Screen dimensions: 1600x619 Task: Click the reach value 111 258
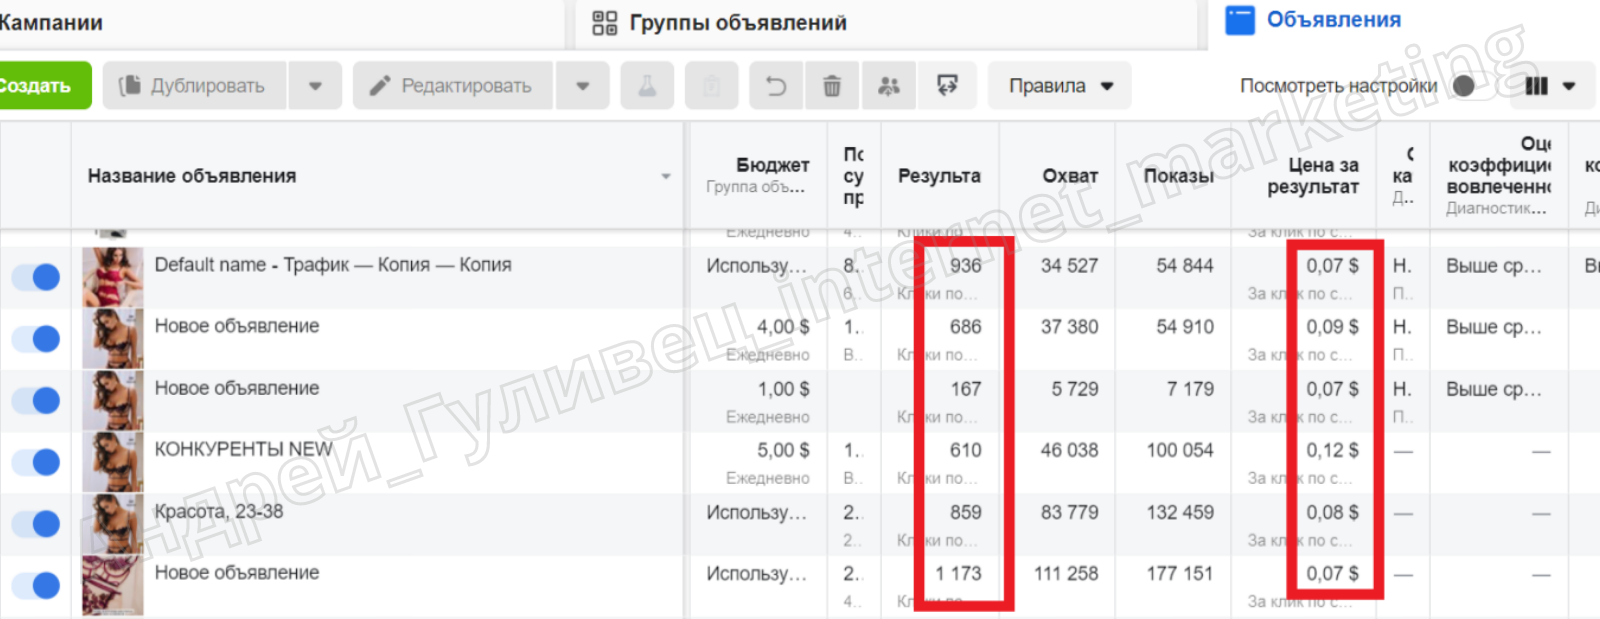[x=1066, y=574]
